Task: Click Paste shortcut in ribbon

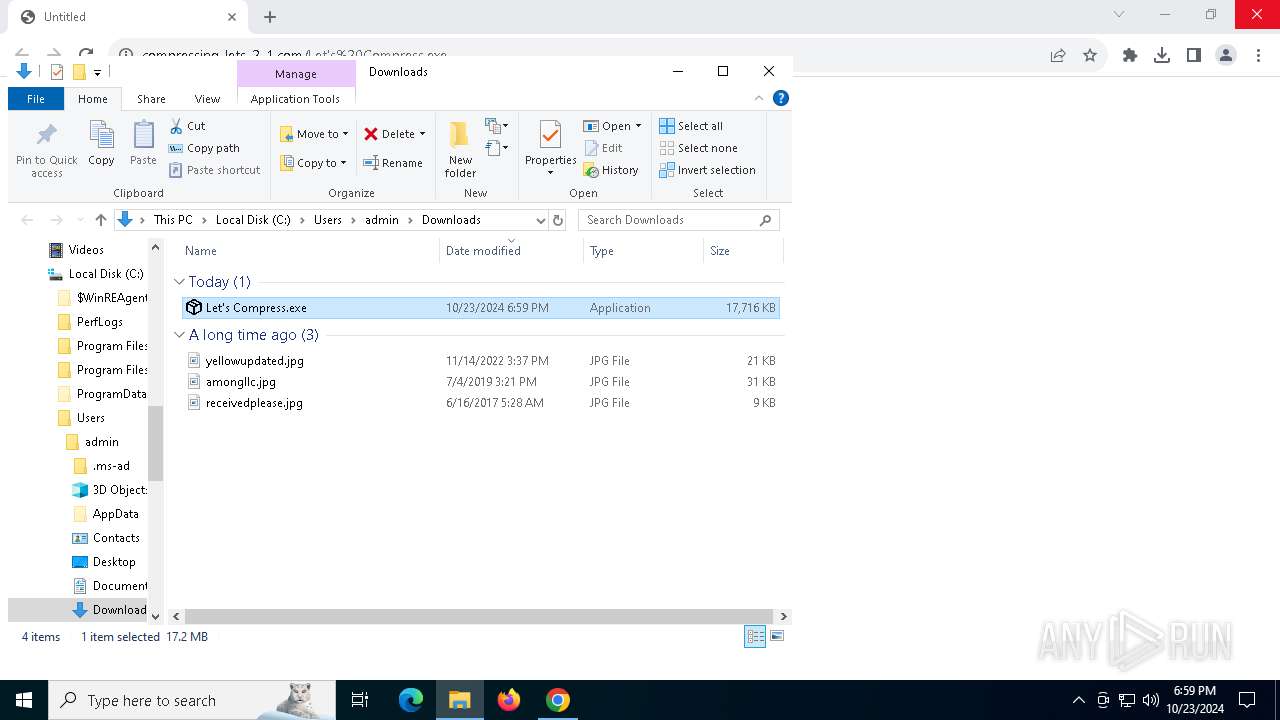Action: [215, 170]
